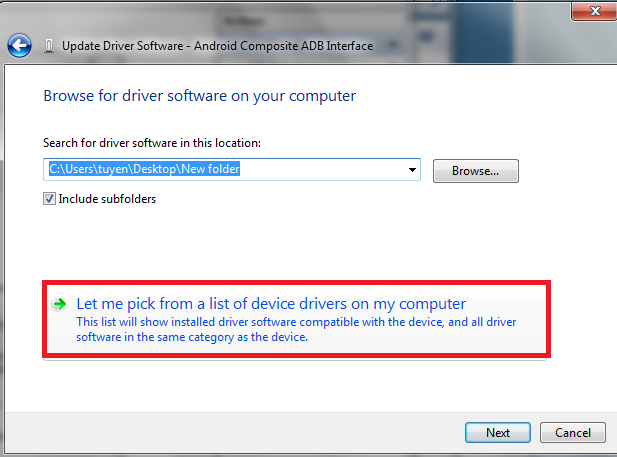Click the "Browse for driver software on your computer" heading
617x457 pixels.
click(x=199, y=96)
